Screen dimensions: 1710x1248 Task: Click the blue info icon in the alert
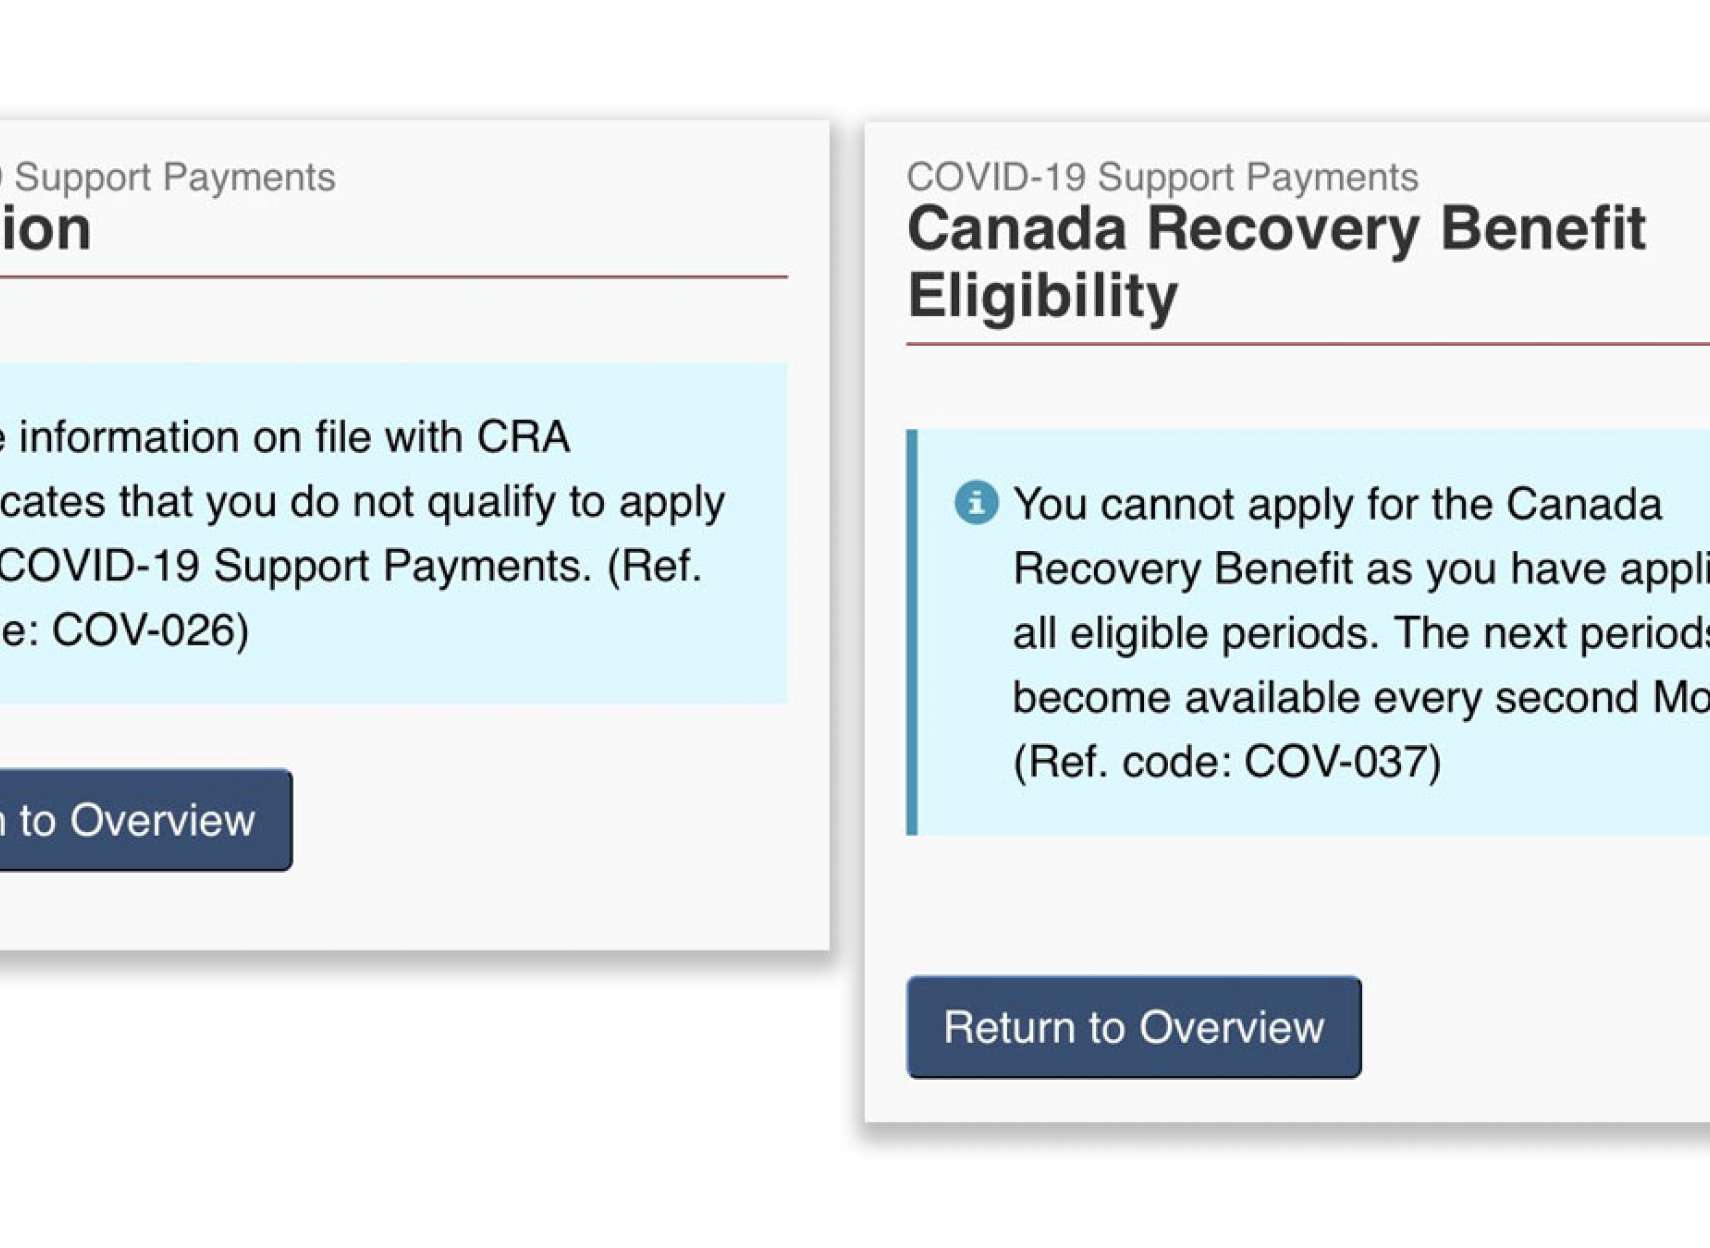[x=976, y=502]
